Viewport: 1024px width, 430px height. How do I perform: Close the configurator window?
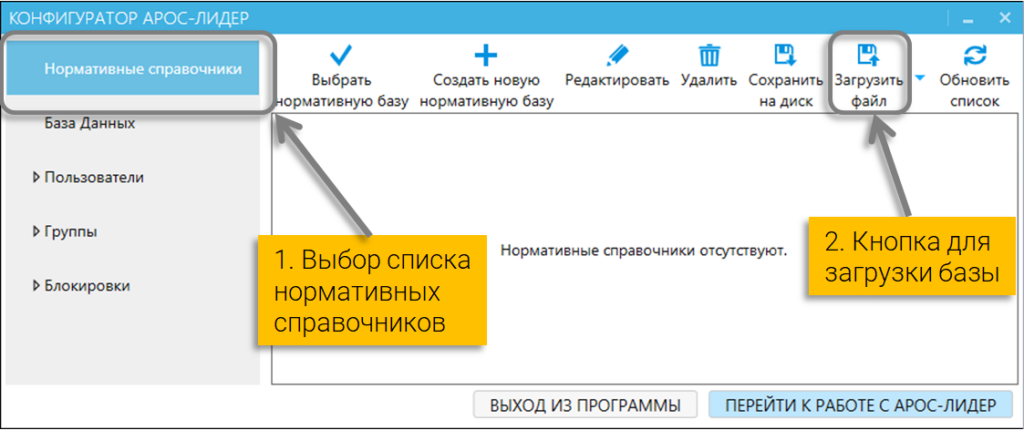(x=1005, y=19)
